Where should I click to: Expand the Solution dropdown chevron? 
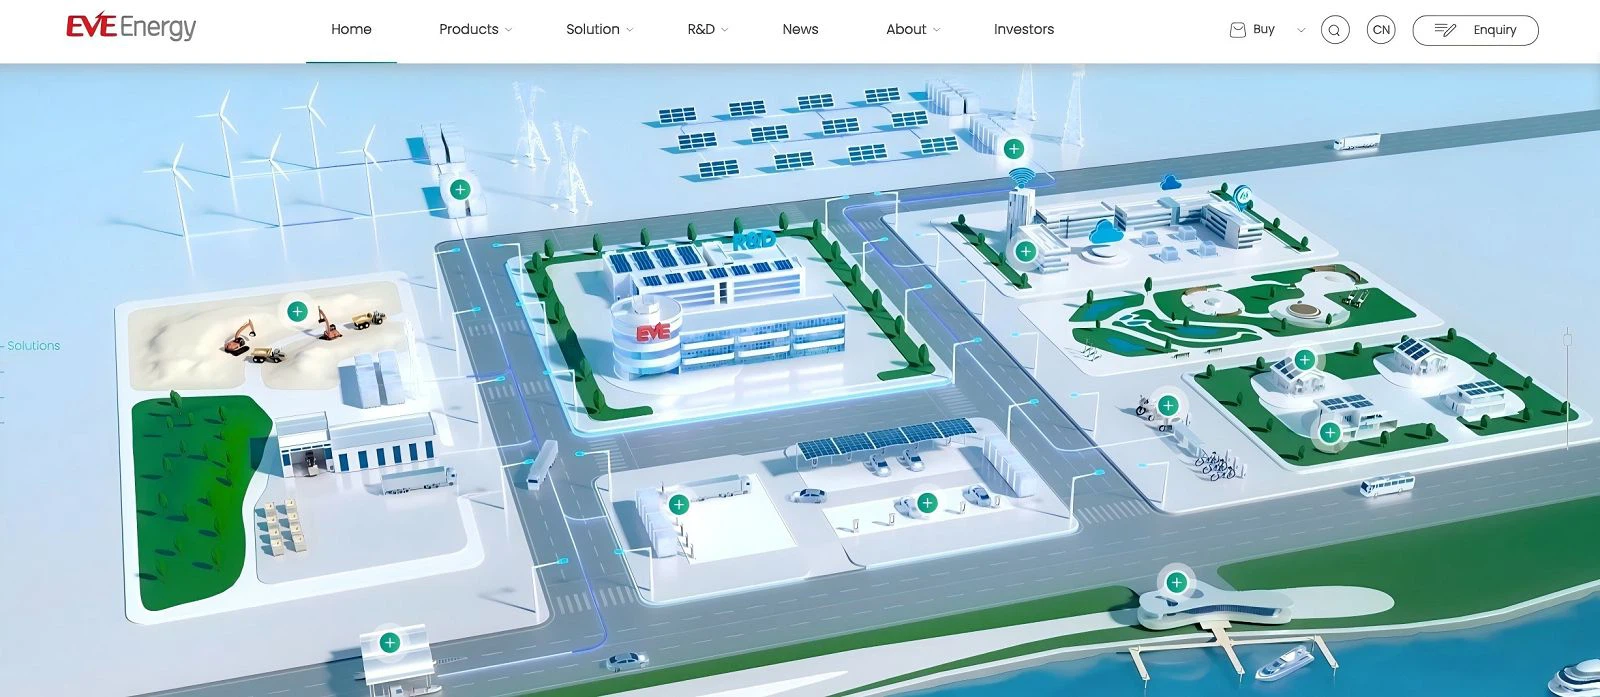tap(629, 30)
